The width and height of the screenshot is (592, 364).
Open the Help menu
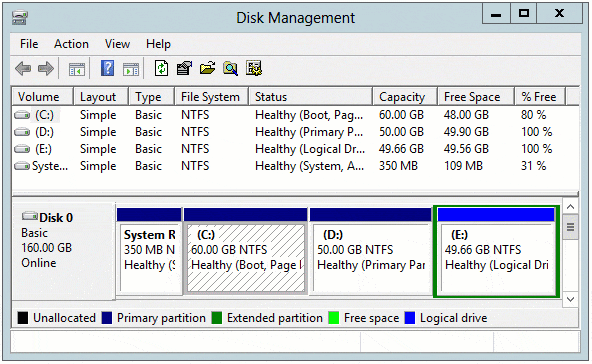(x=158, y=44)
